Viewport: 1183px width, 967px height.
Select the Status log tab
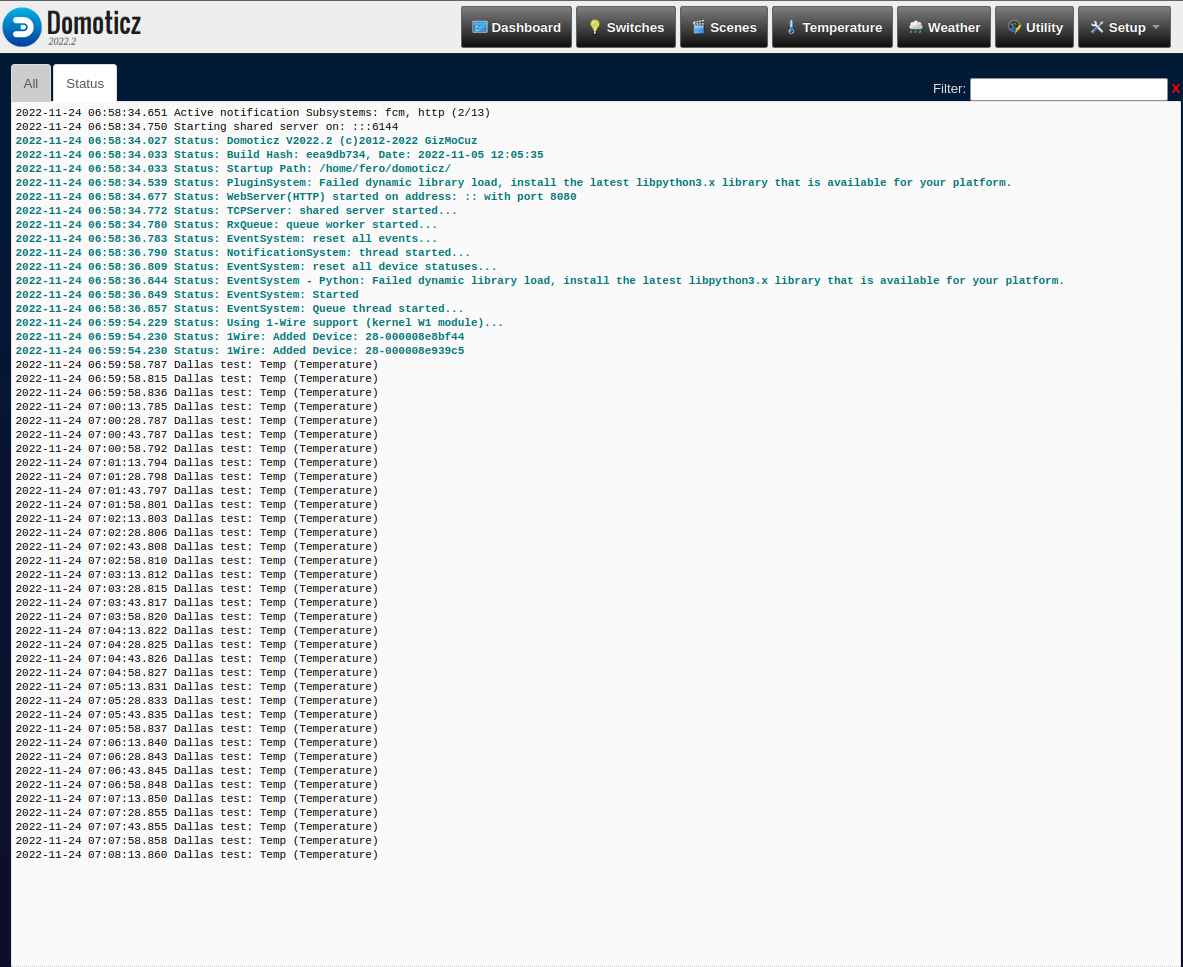(84, 83)
